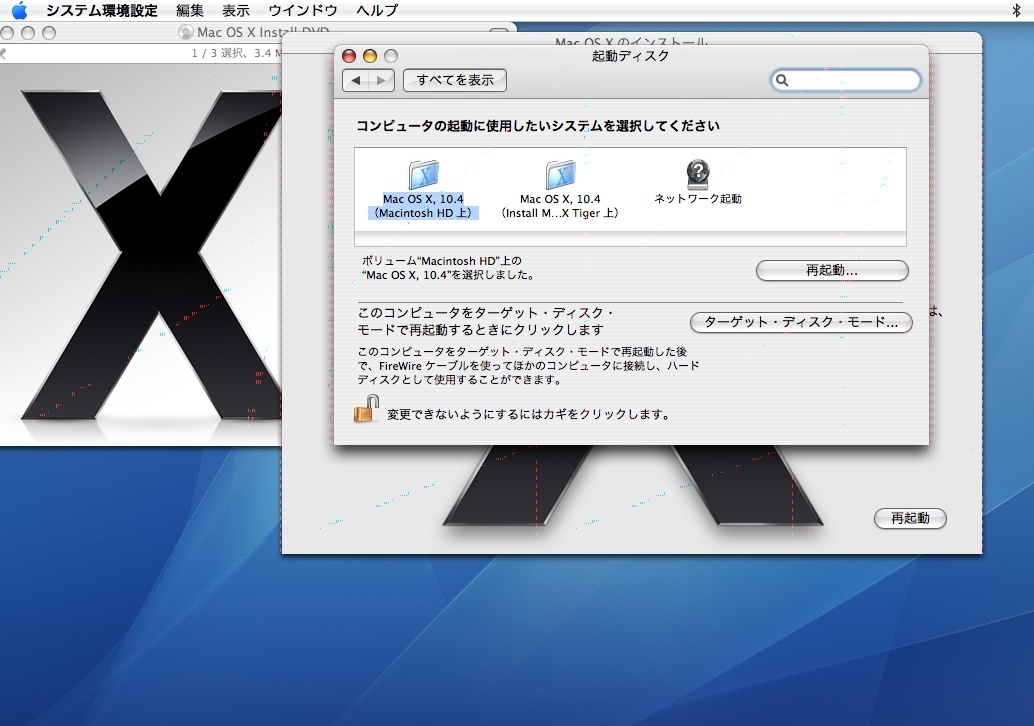Open the ウインドウ menu

pos(302,11)
